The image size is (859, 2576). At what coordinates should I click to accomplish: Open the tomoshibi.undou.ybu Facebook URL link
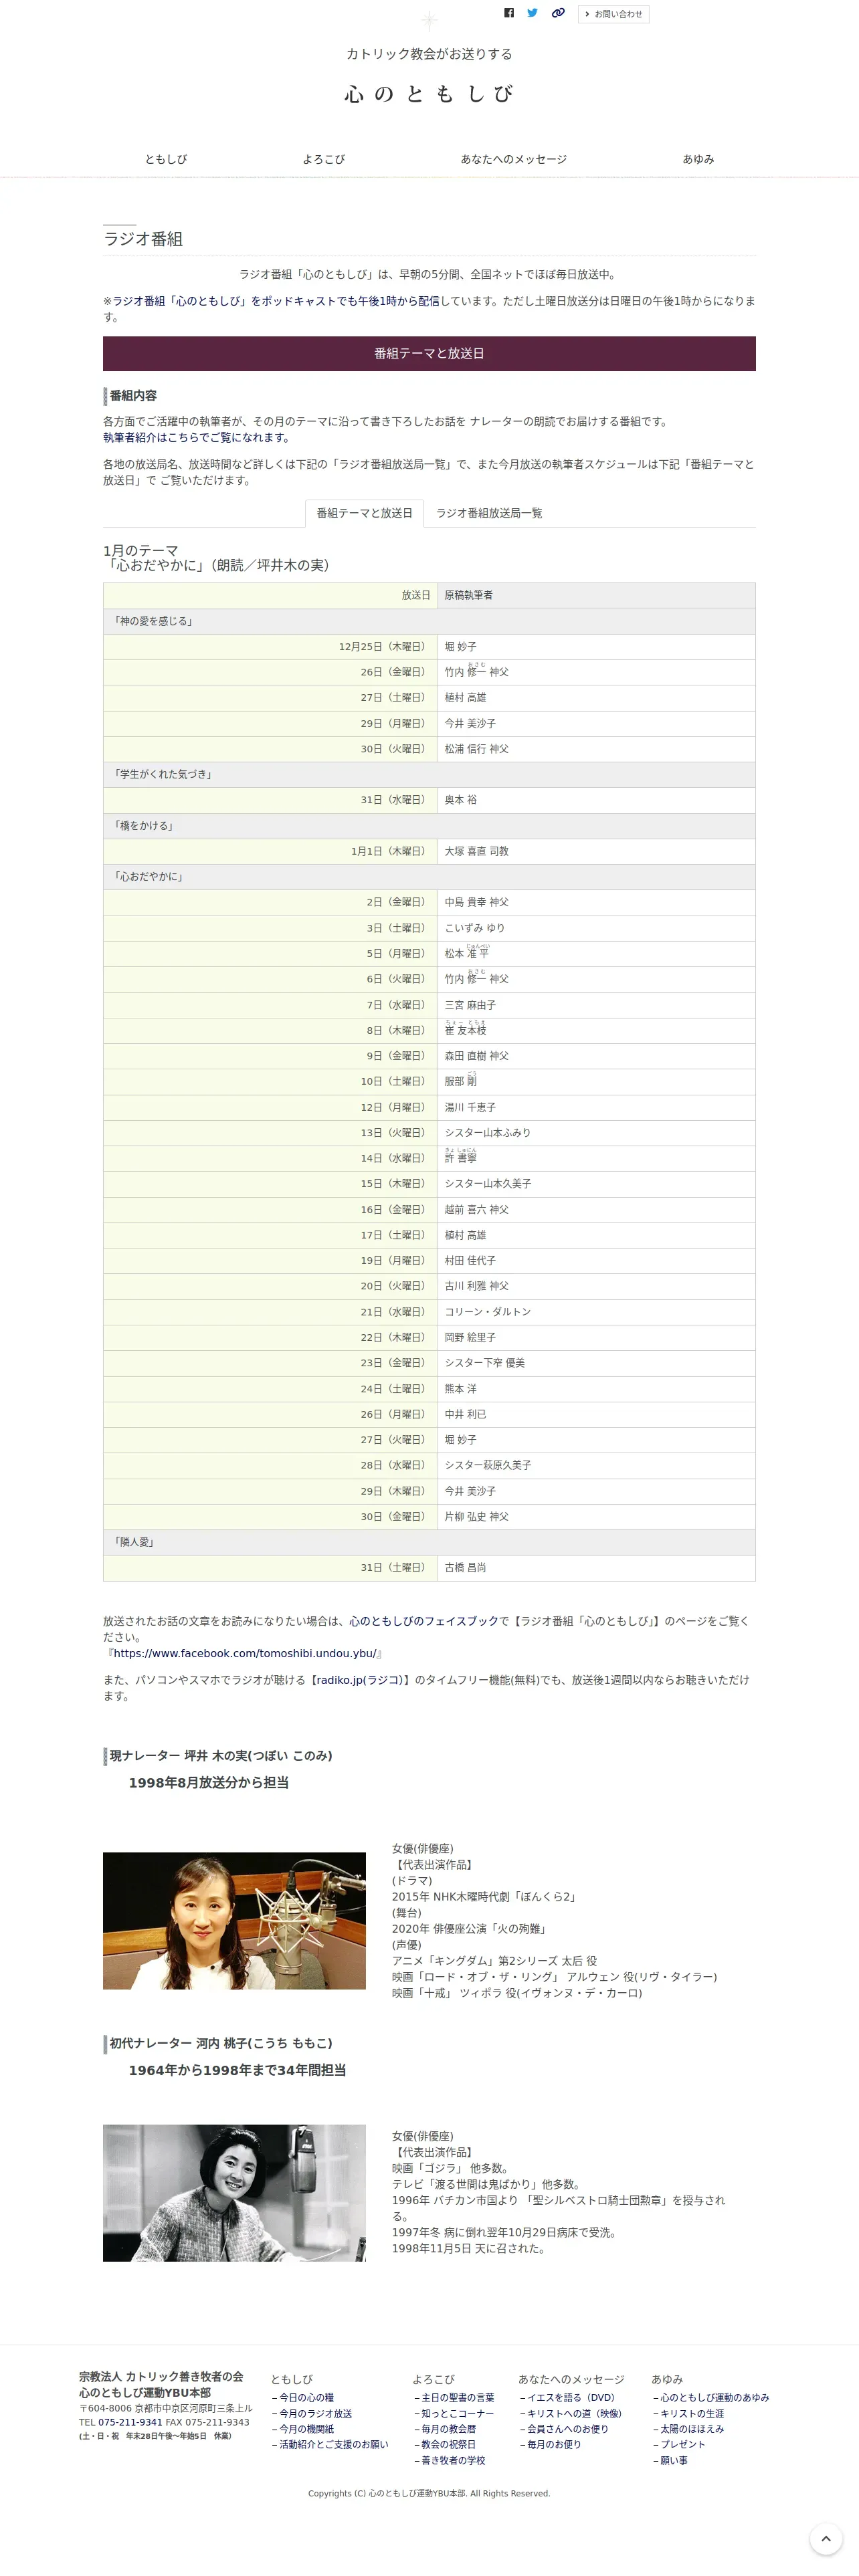coord(244,1653)
